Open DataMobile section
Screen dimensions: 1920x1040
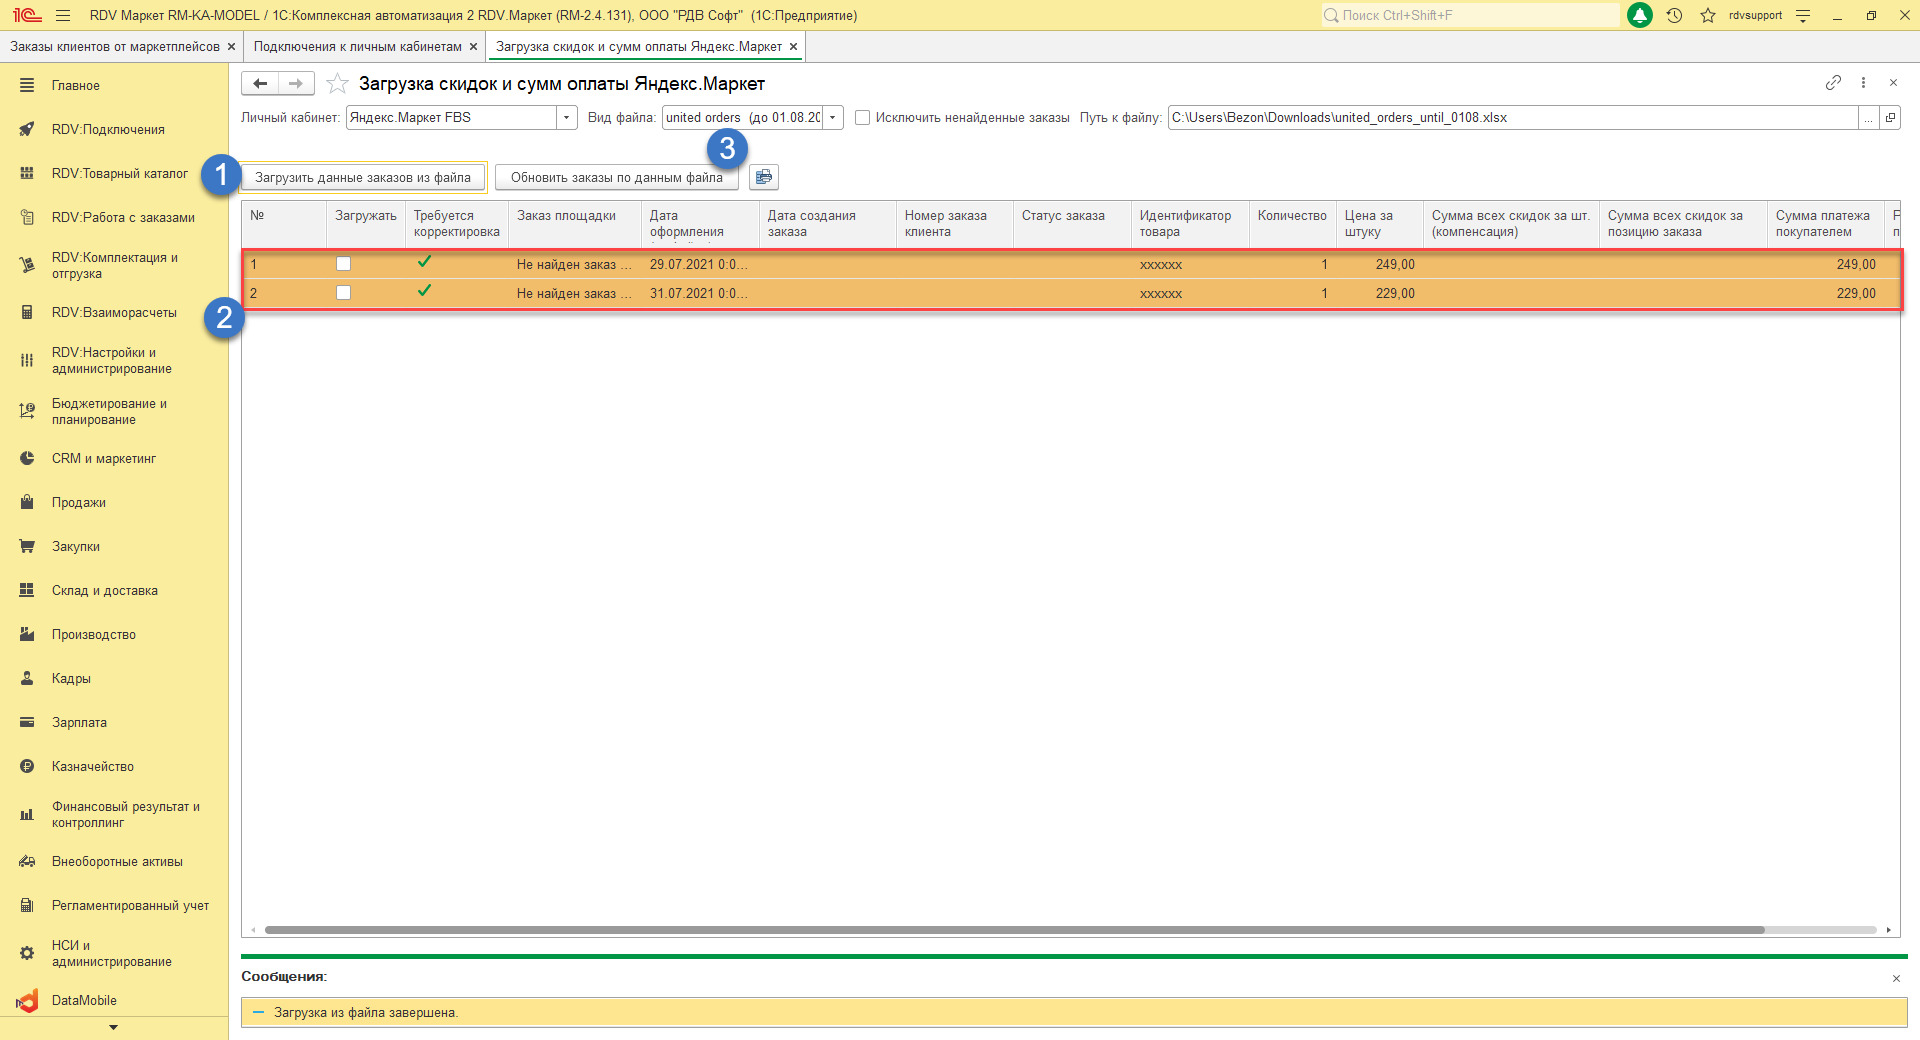tap(84, 1000)
